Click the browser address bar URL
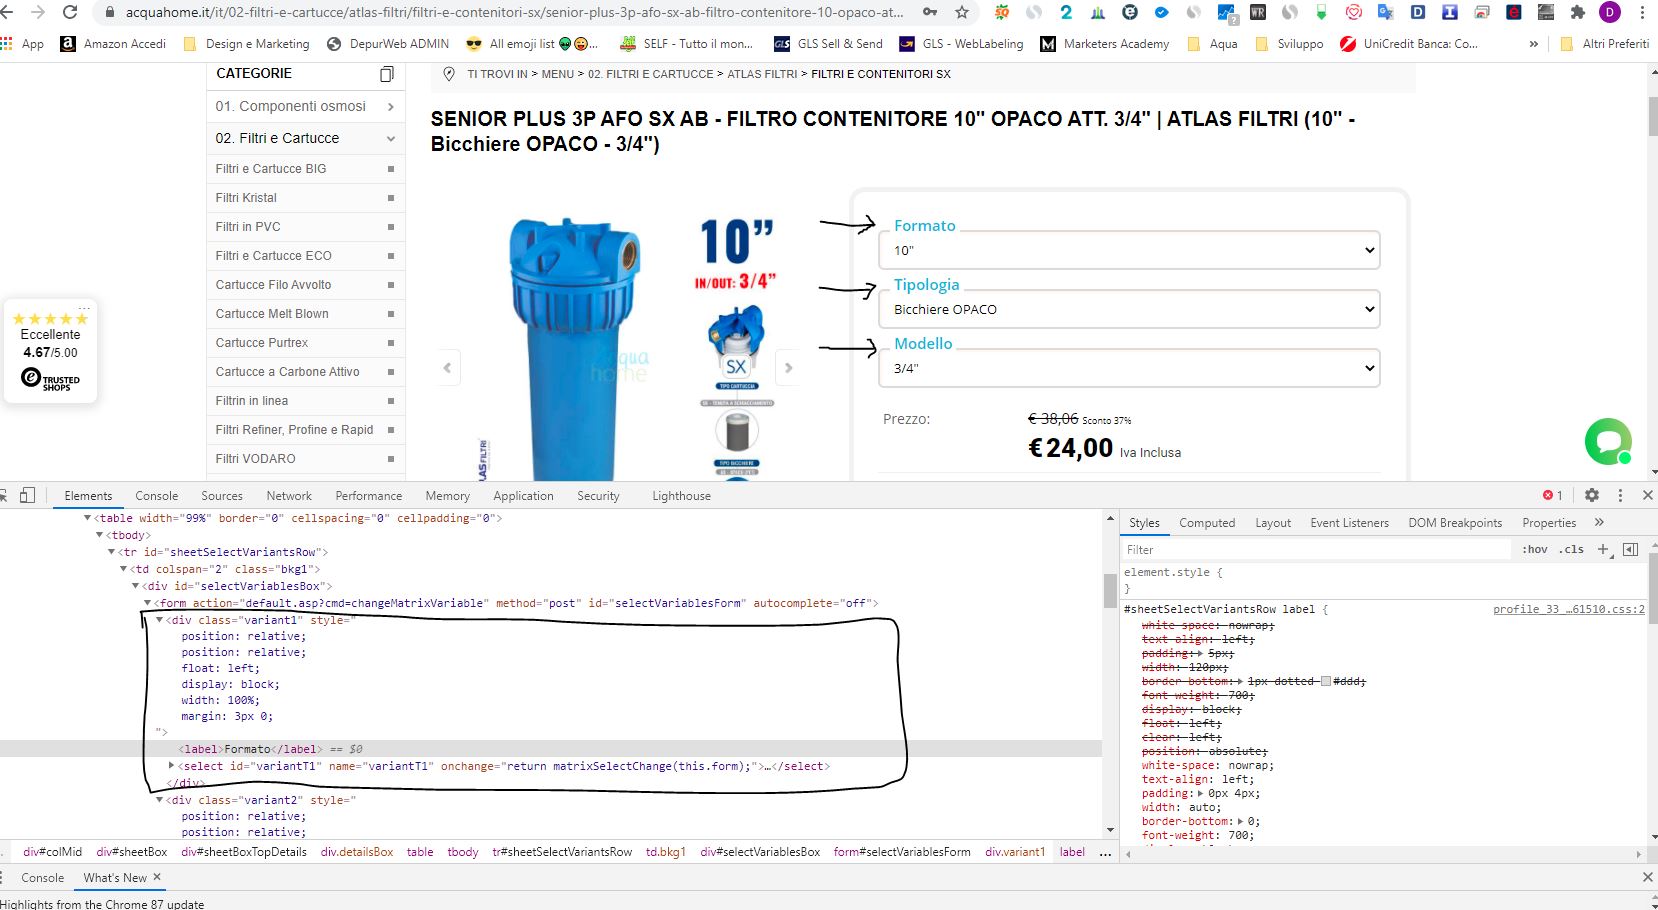Image resolution: width=1658 pixels, height=910 pixels. (x=514, y=13)
